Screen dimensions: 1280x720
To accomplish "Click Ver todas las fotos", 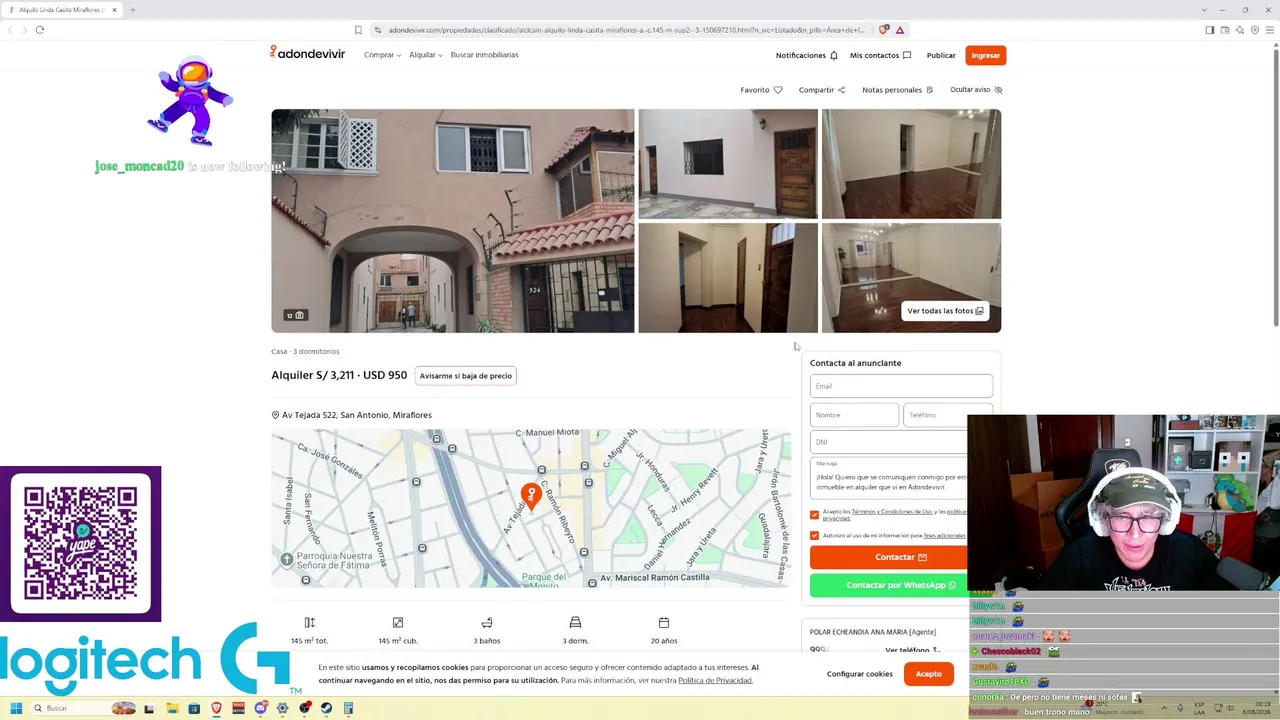I will coord(945,311).
